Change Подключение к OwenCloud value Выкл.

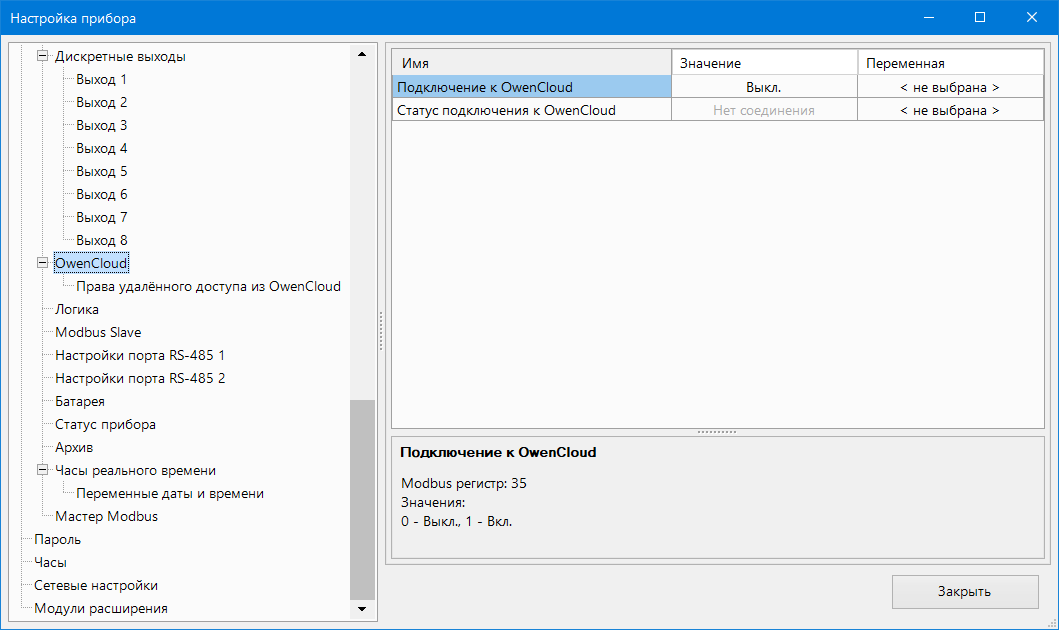point(763,87)
